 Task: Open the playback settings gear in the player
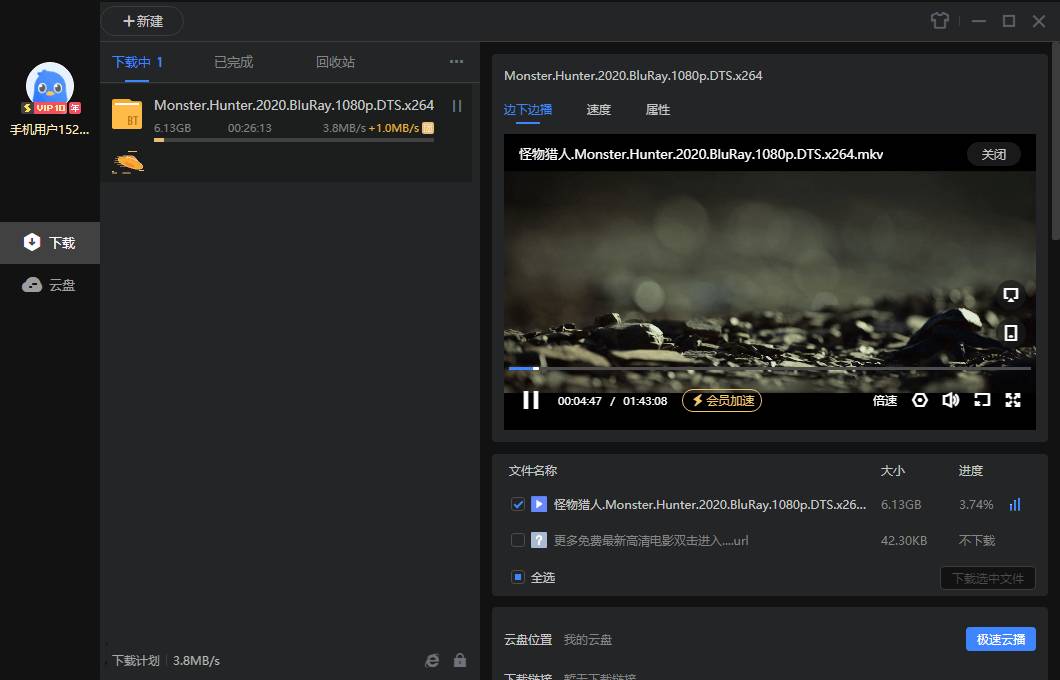[919, 400]
